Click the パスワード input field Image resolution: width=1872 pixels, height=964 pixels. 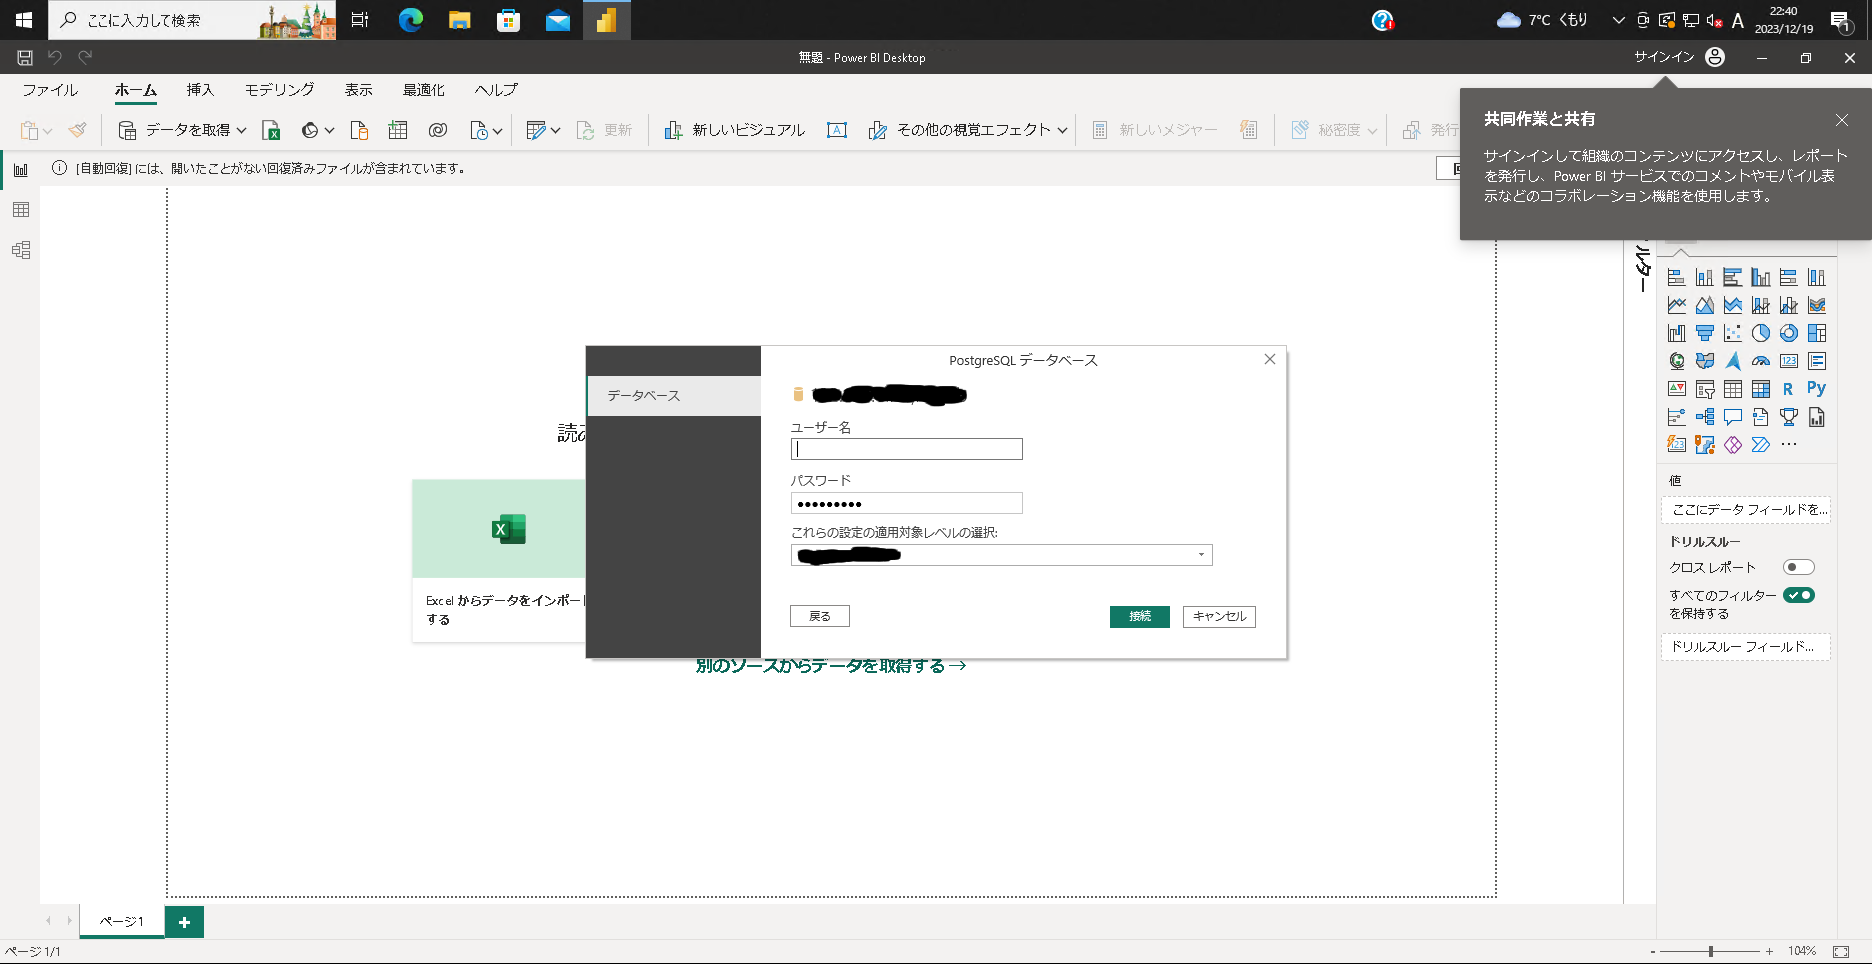tap(906, 503)
